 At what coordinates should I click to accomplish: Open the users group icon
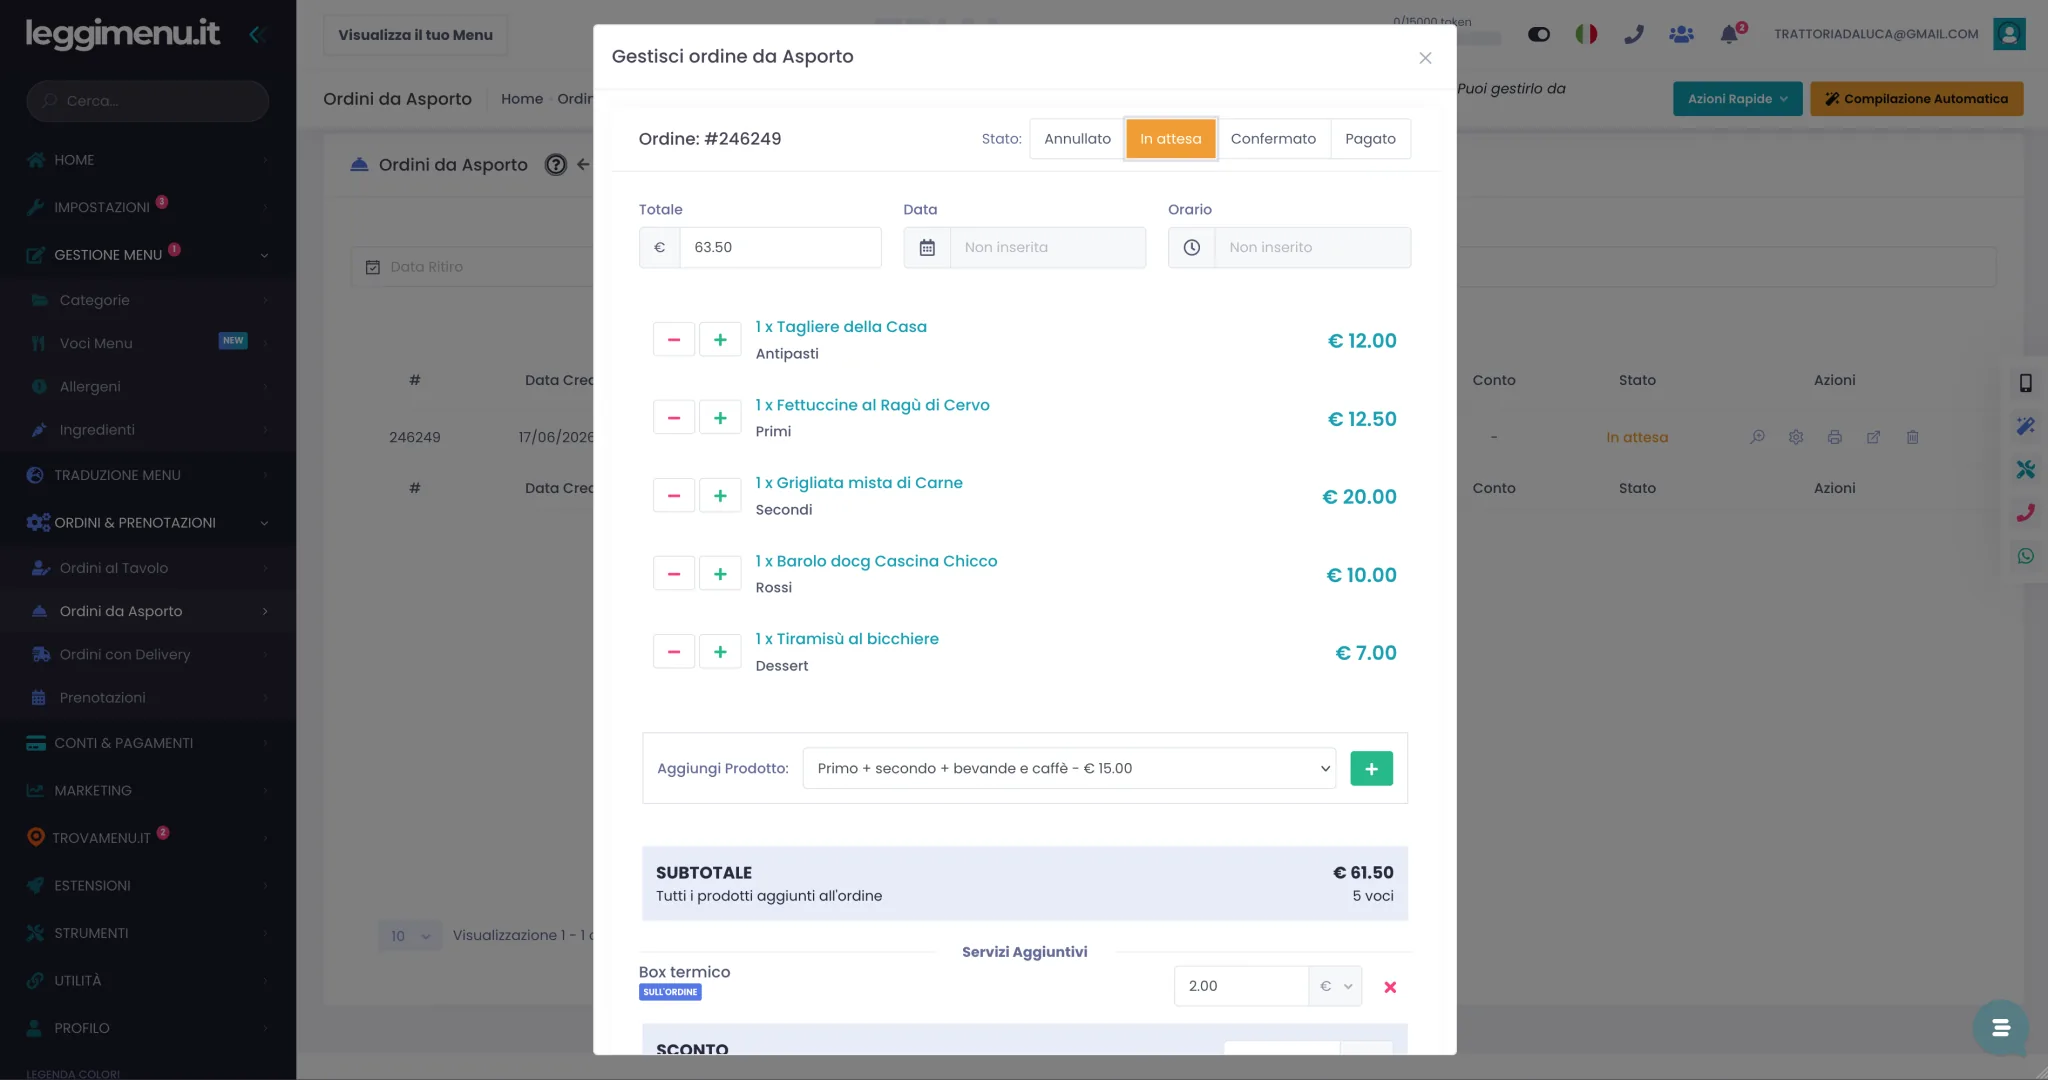1681,34
